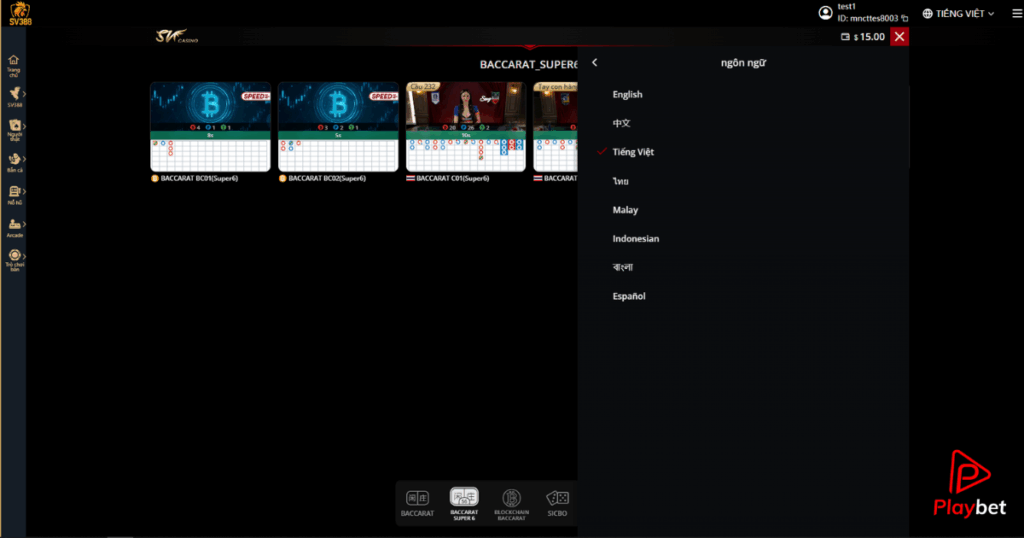Choose Indonesian language
This screenshot has height=538, width=1024.
click(635, 238)
